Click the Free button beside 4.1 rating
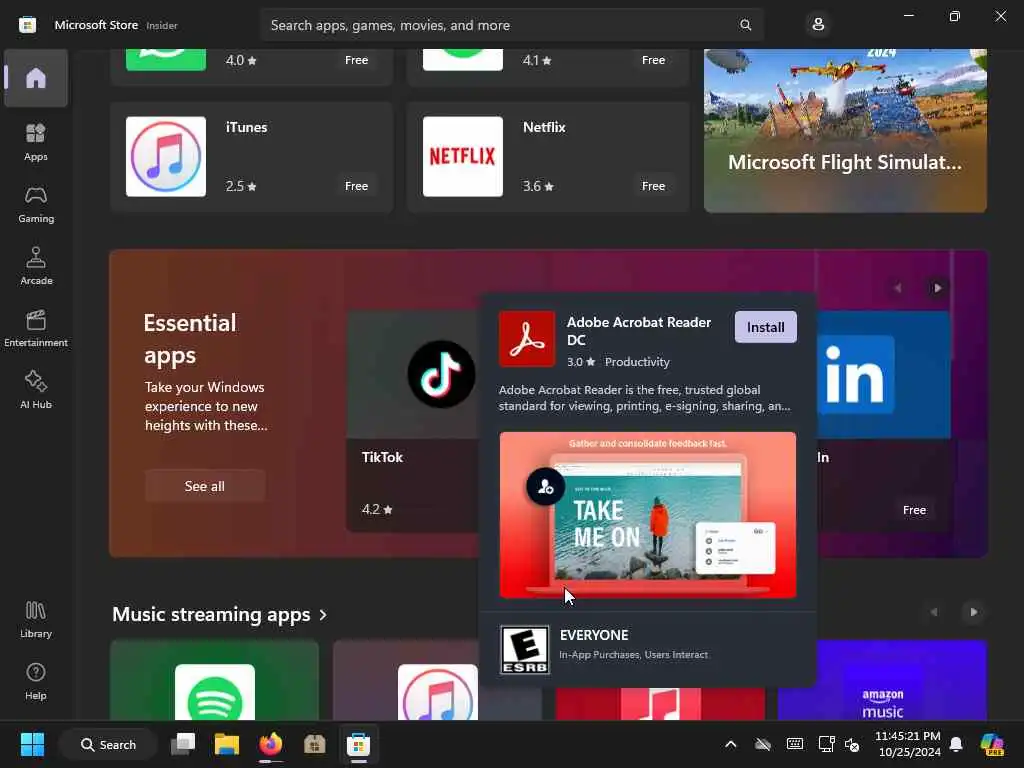The height and width of the screenshot is (768, 1024). point(653,60)
